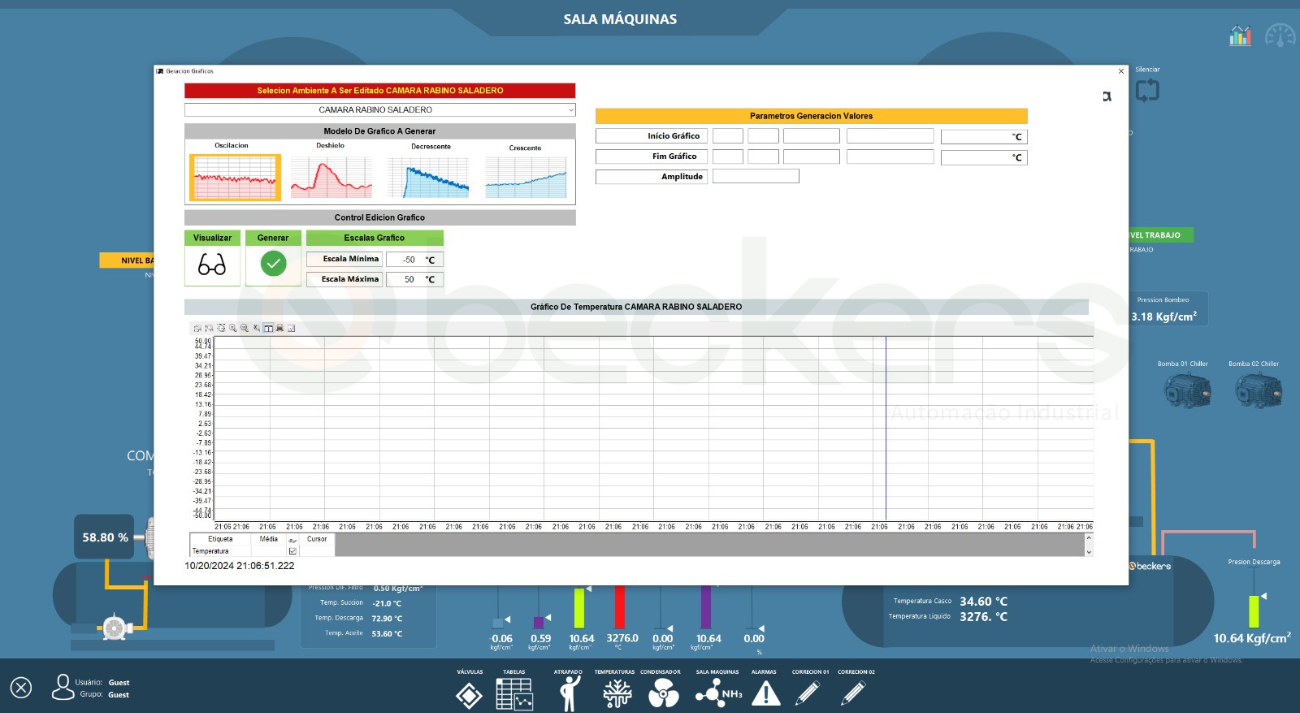This screenshot has width=1300, height=713.
Task: Open the Correcion 02 pencil icon
Action: click(x=853, y=692)
